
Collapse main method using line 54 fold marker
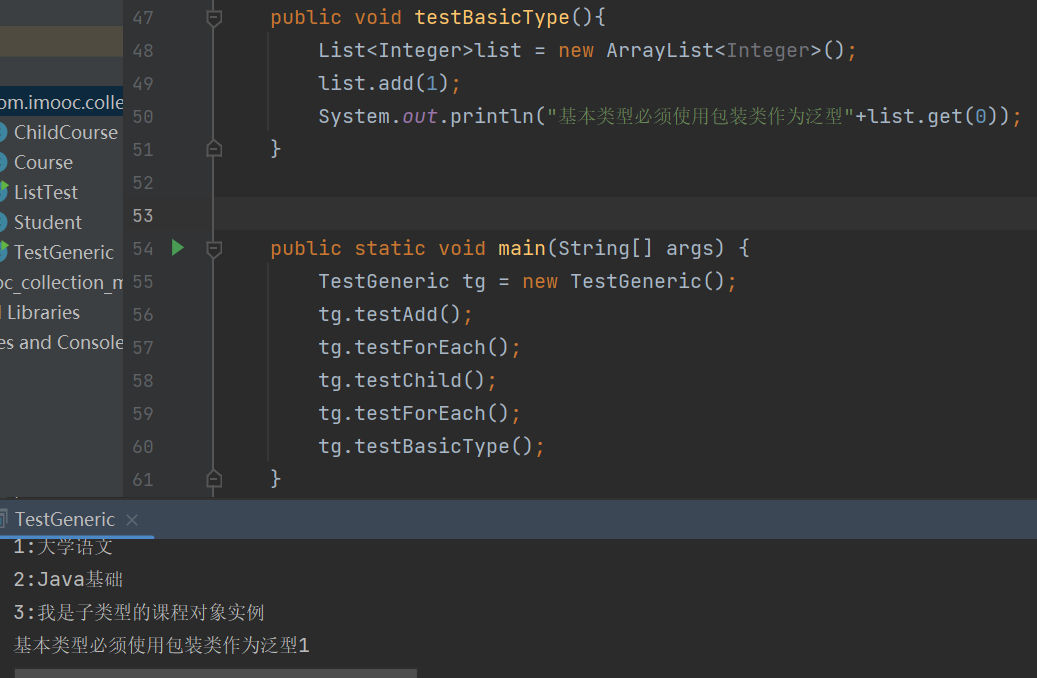(213, 248)
